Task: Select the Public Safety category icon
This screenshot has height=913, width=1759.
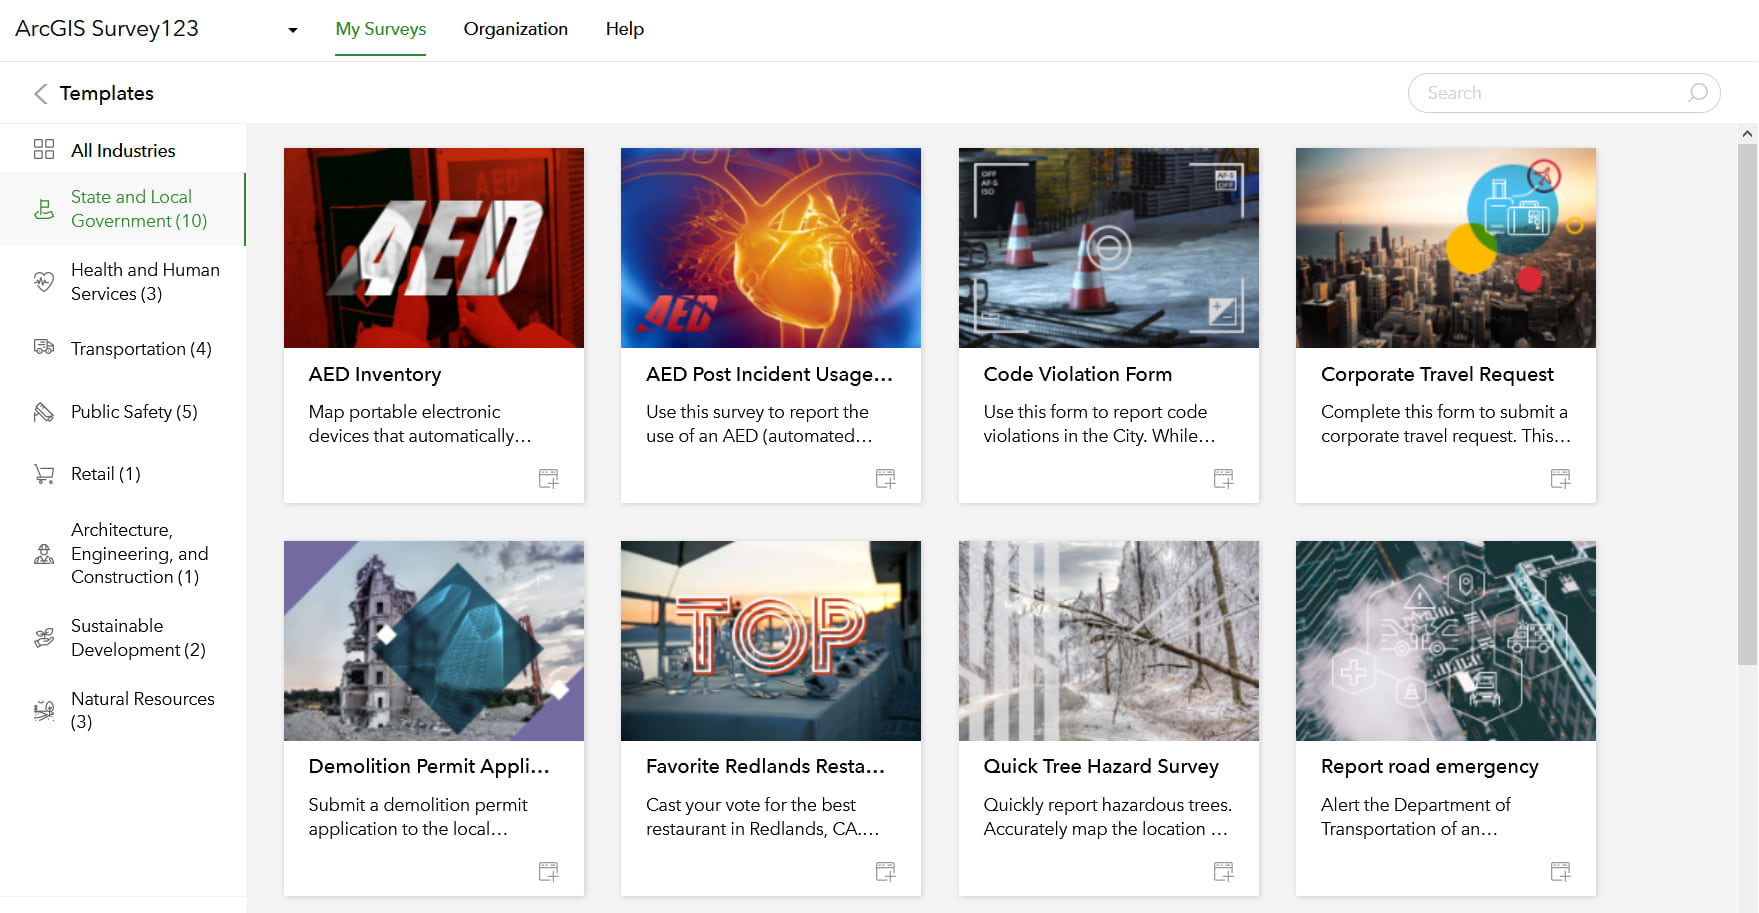Action: click(42, 411)
